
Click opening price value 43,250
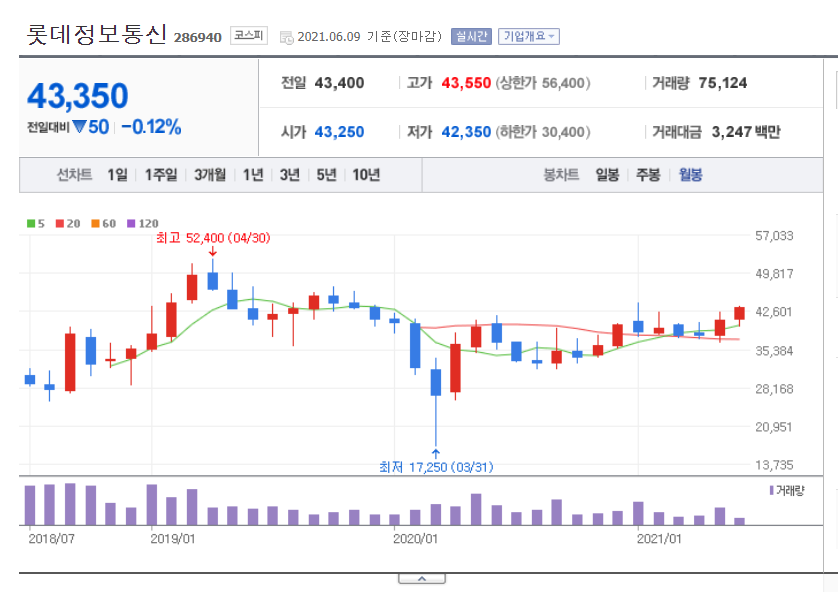coord(339,132)
